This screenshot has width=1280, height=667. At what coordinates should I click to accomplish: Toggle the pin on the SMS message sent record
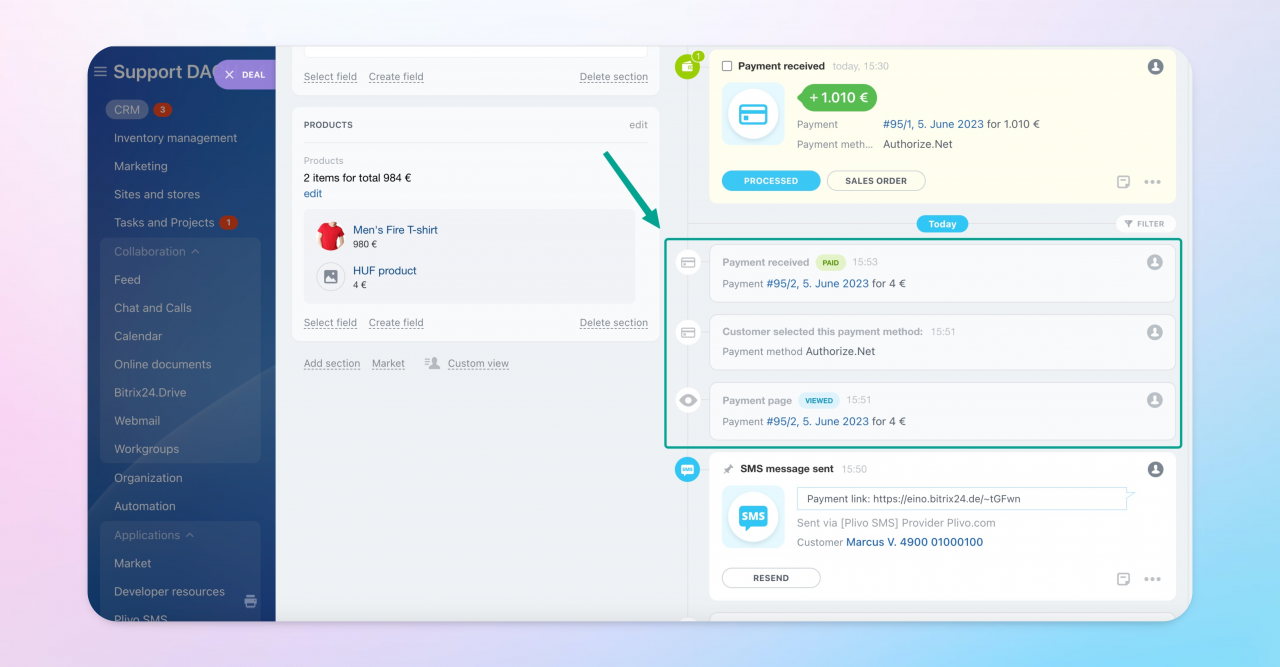coord(730,468)
